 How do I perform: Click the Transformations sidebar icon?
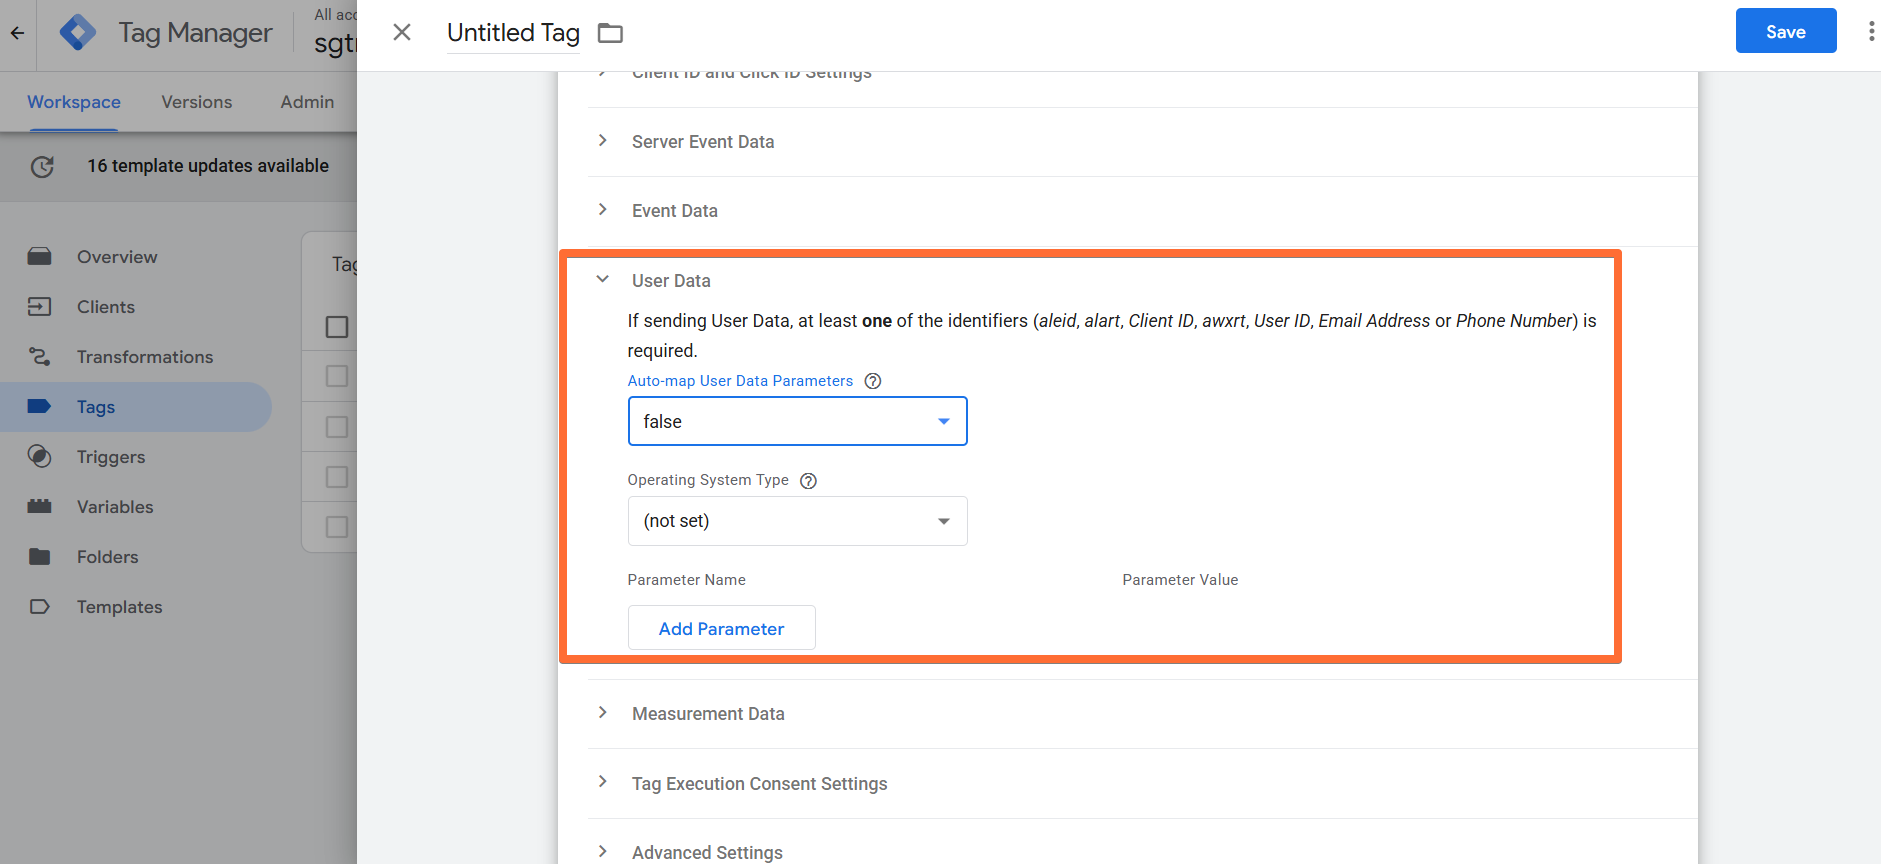[x=40, y=357]
